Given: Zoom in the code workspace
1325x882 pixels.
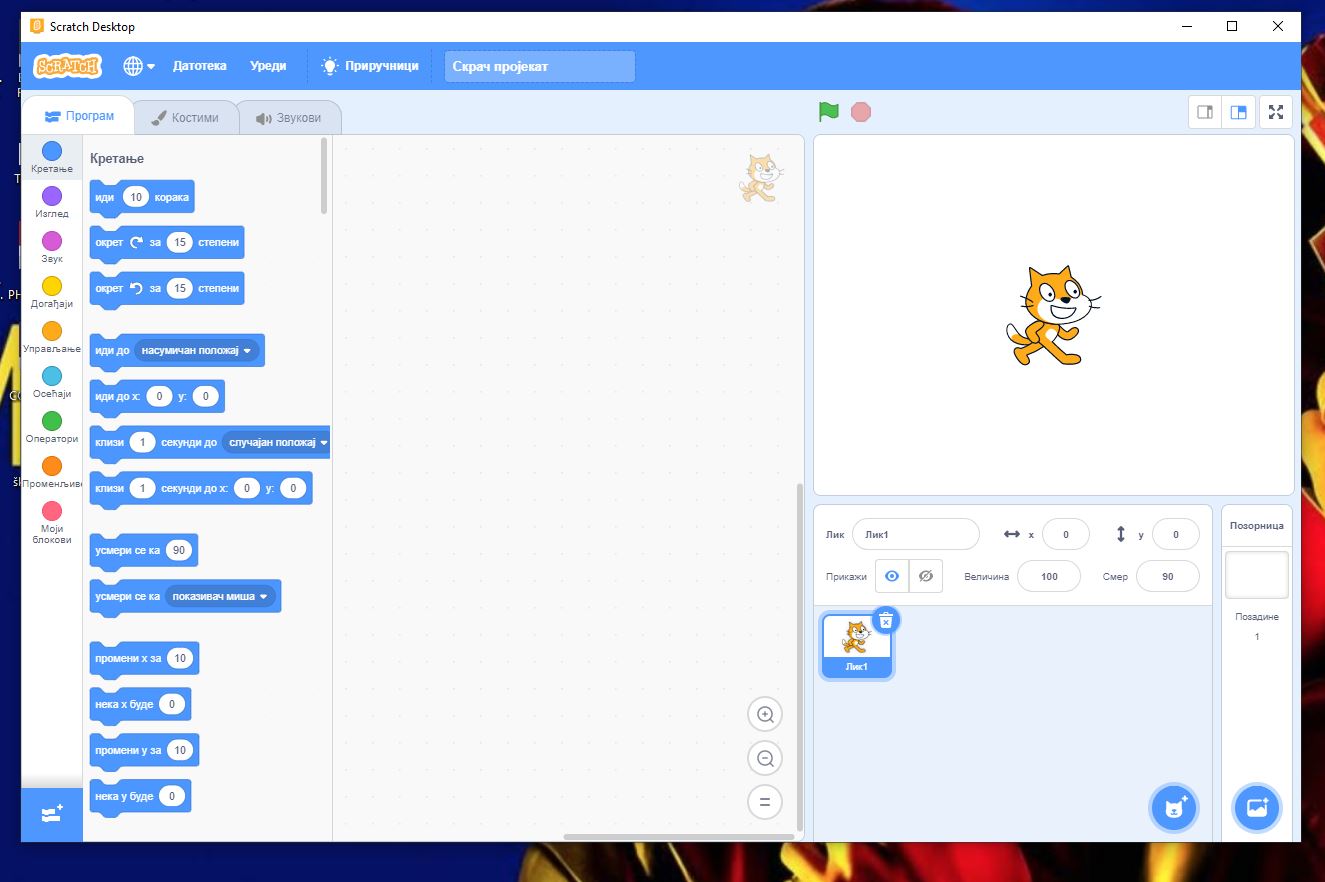Looking at the screenshot, I should 765,714.
